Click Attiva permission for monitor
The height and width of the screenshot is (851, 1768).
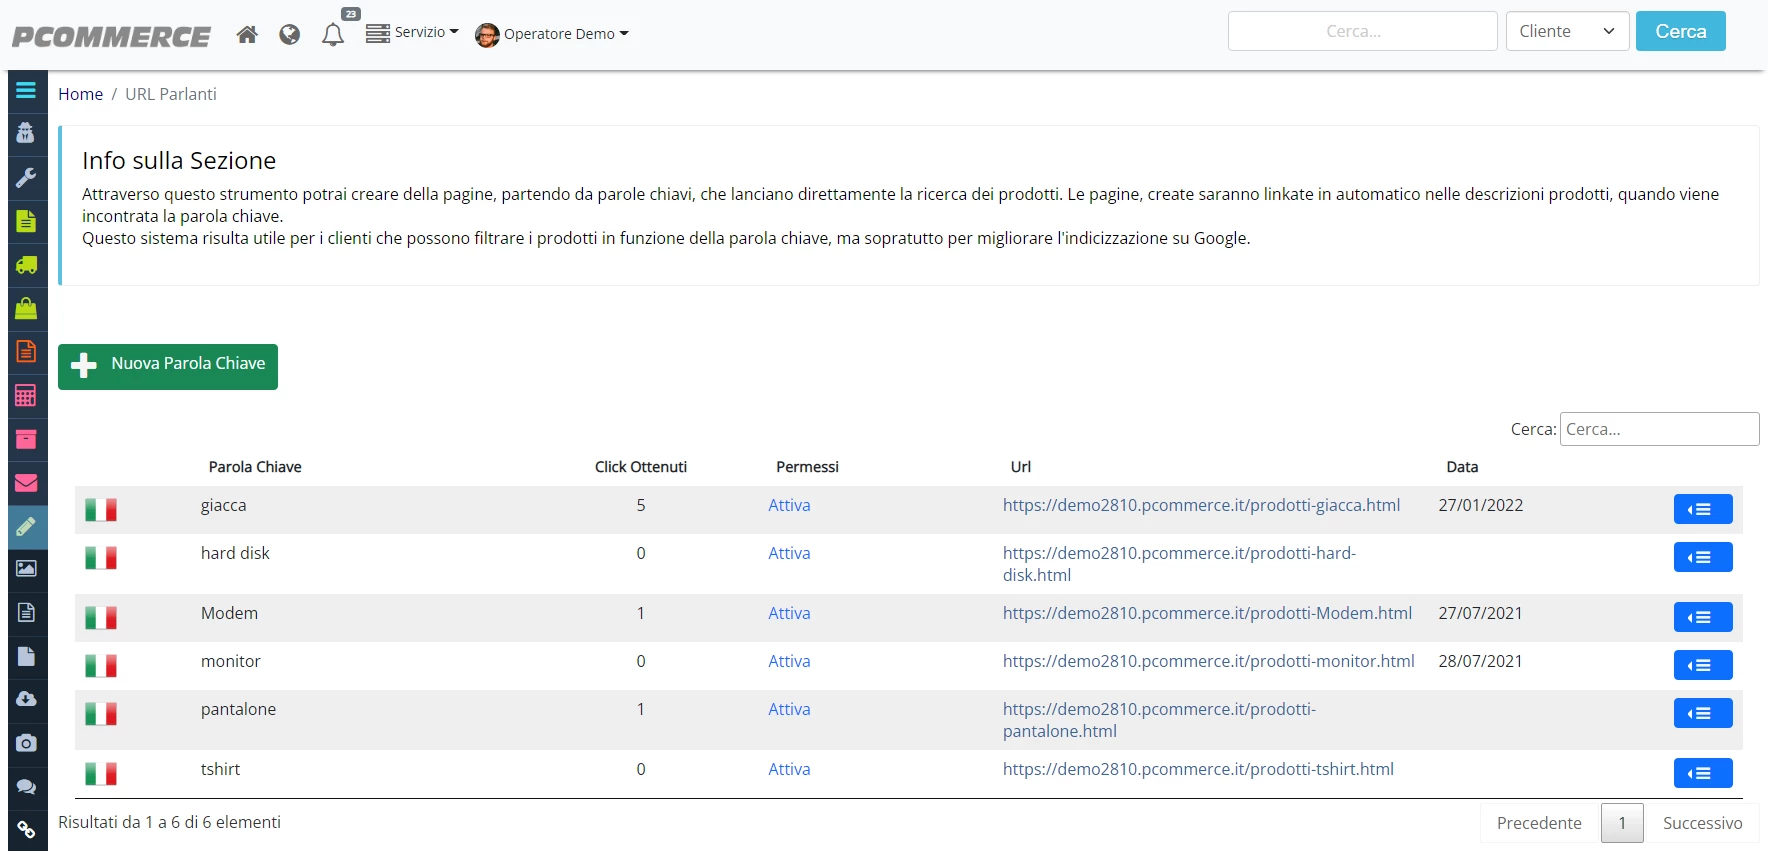tap(789, 661)
